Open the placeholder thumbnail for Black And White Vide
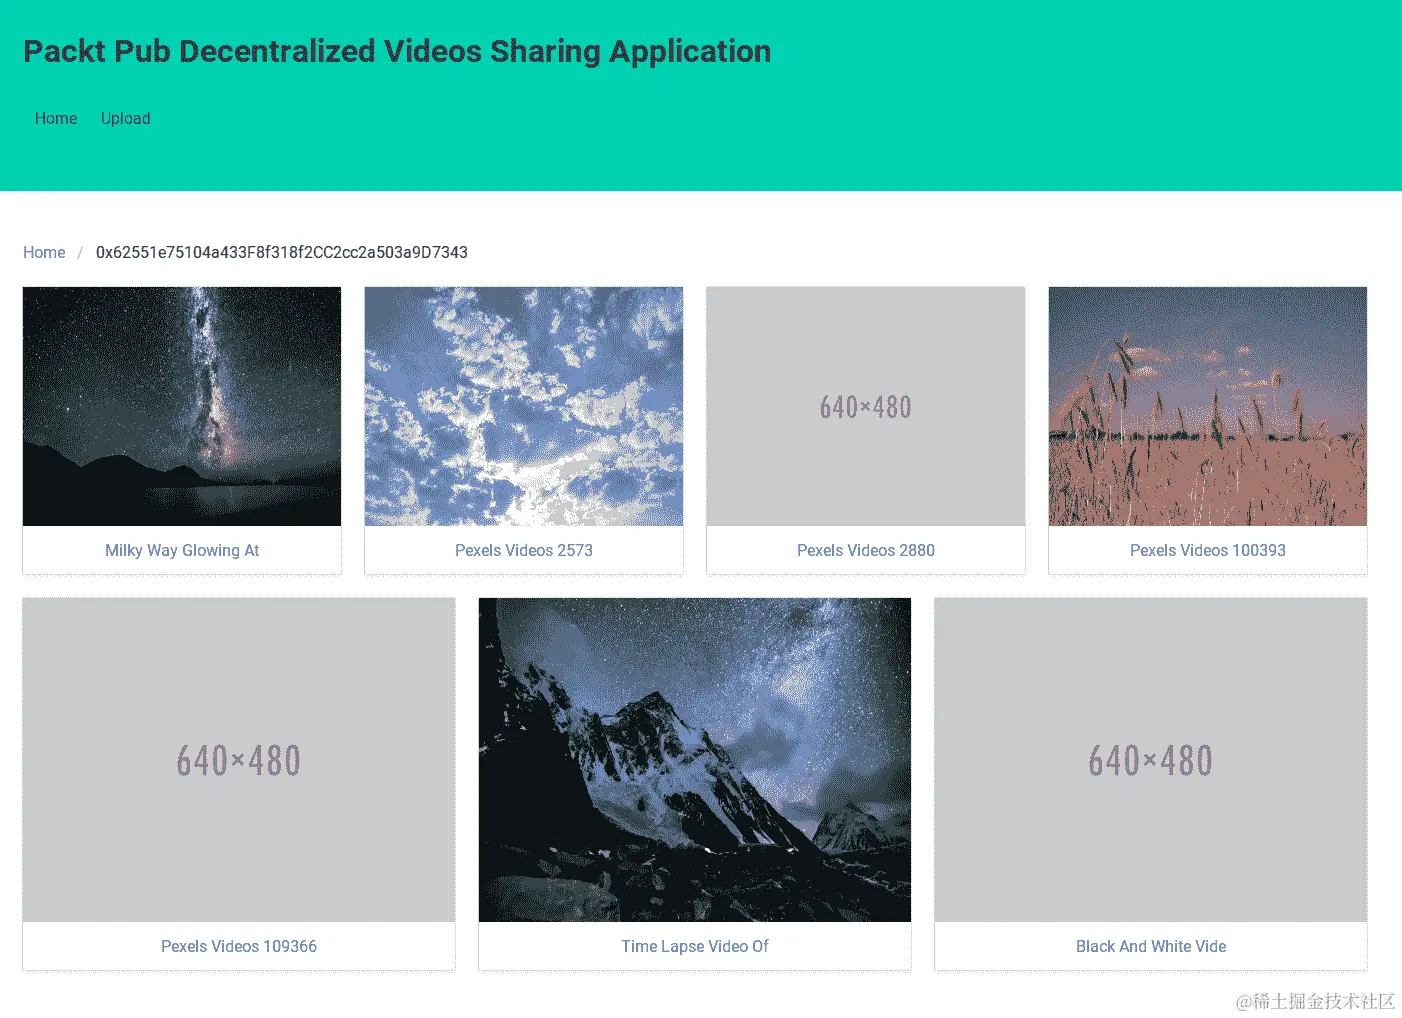Screen dimensions: 1402x1018 pos(1151,760)
